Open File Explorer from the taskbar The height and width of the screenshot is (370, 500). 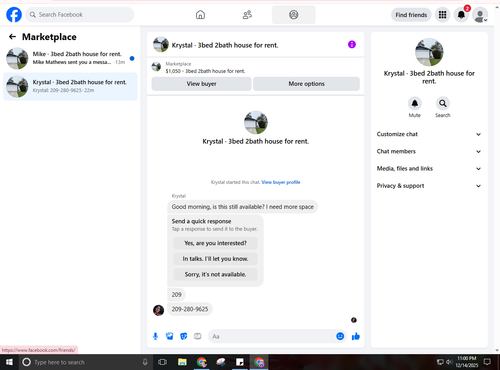pos(182,362)
